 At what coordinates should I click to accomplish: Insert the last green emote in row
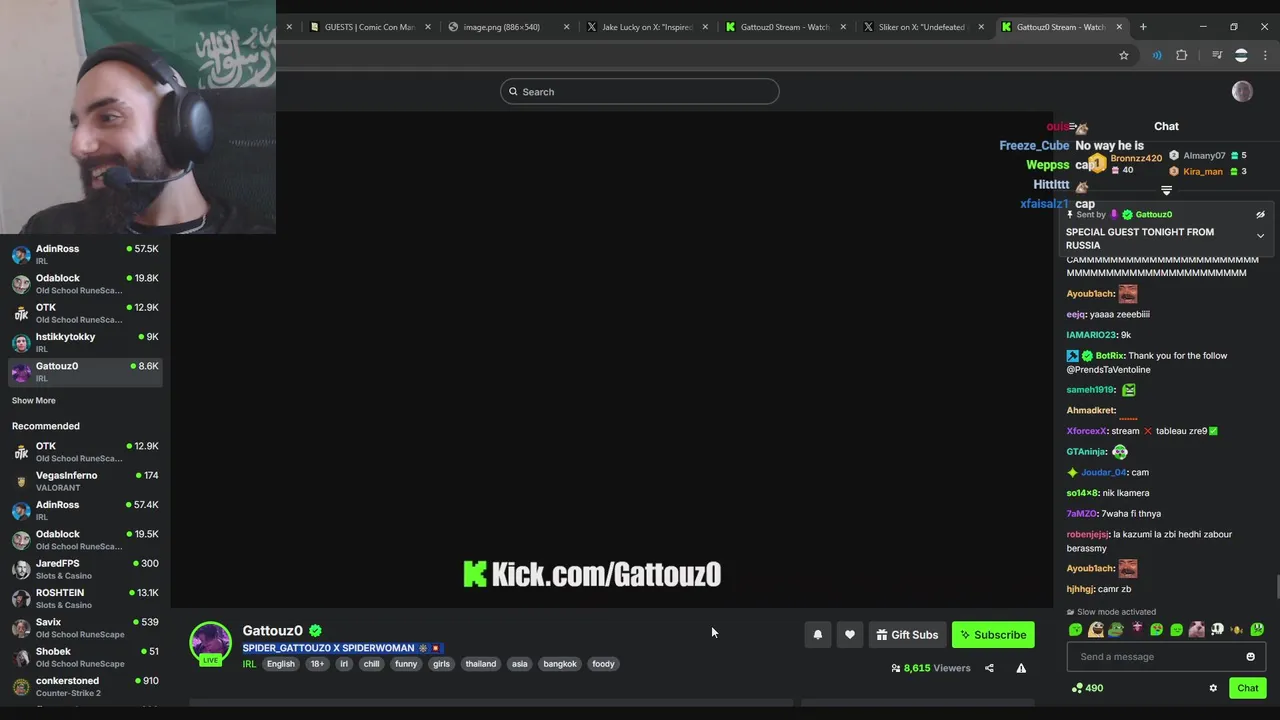click(1257, 630)
